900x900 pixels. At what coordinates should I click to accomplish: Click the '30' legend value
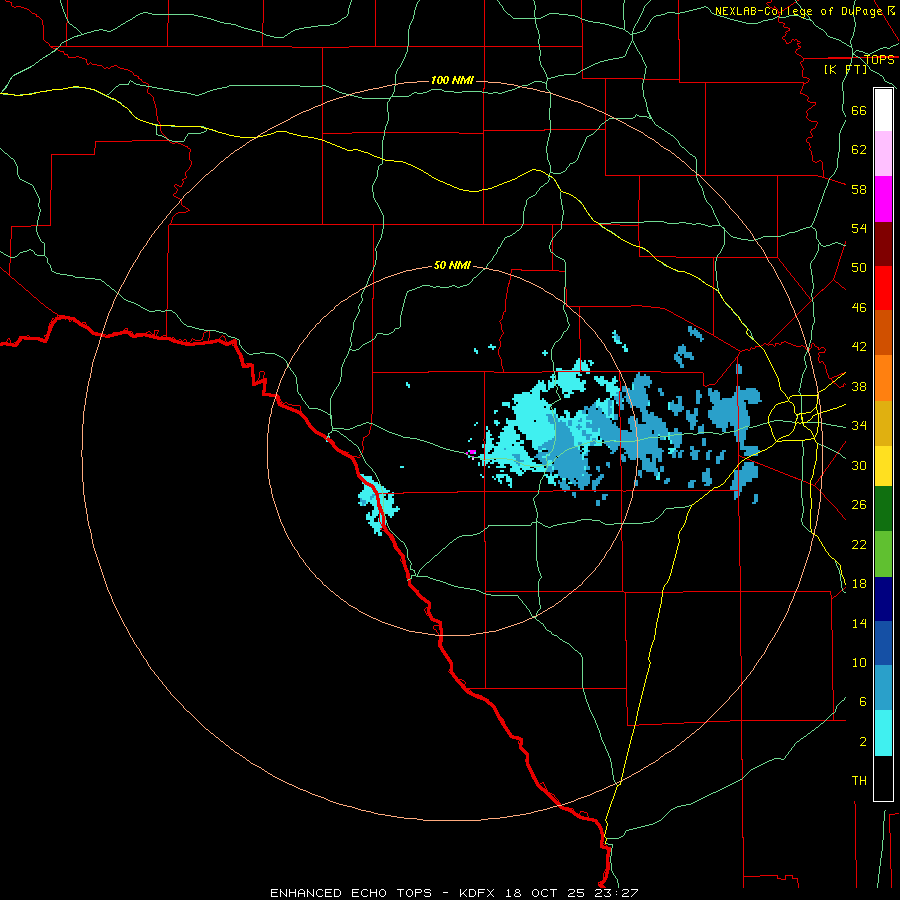[x=859, y=465]
